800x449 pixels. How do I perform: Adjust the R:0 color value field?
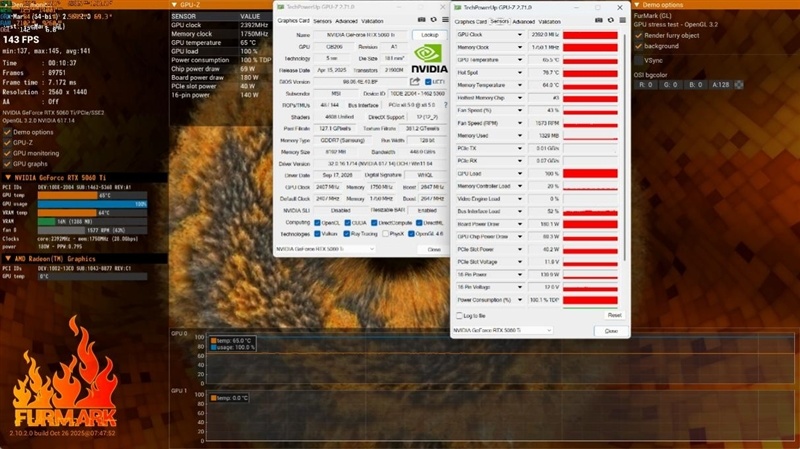[646, 85]
